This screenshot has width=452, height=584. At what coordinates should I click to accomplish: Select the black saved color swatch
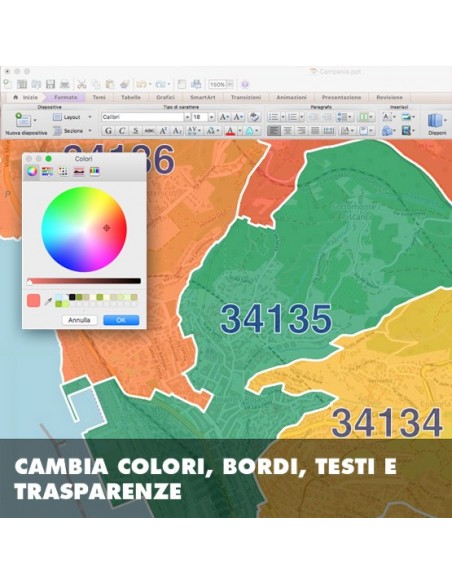(72, 297)
